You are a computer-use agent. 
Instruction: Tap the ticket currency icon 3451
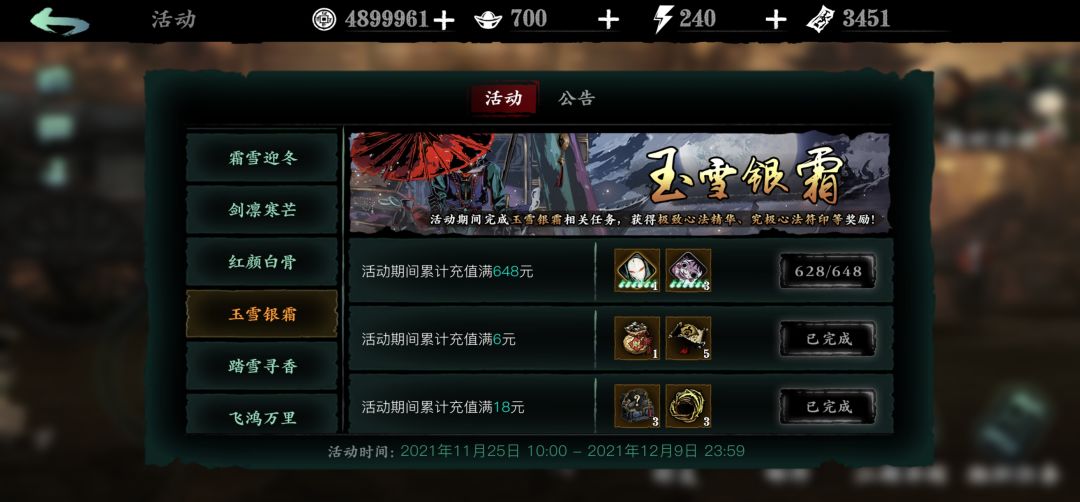coord(820,19)
